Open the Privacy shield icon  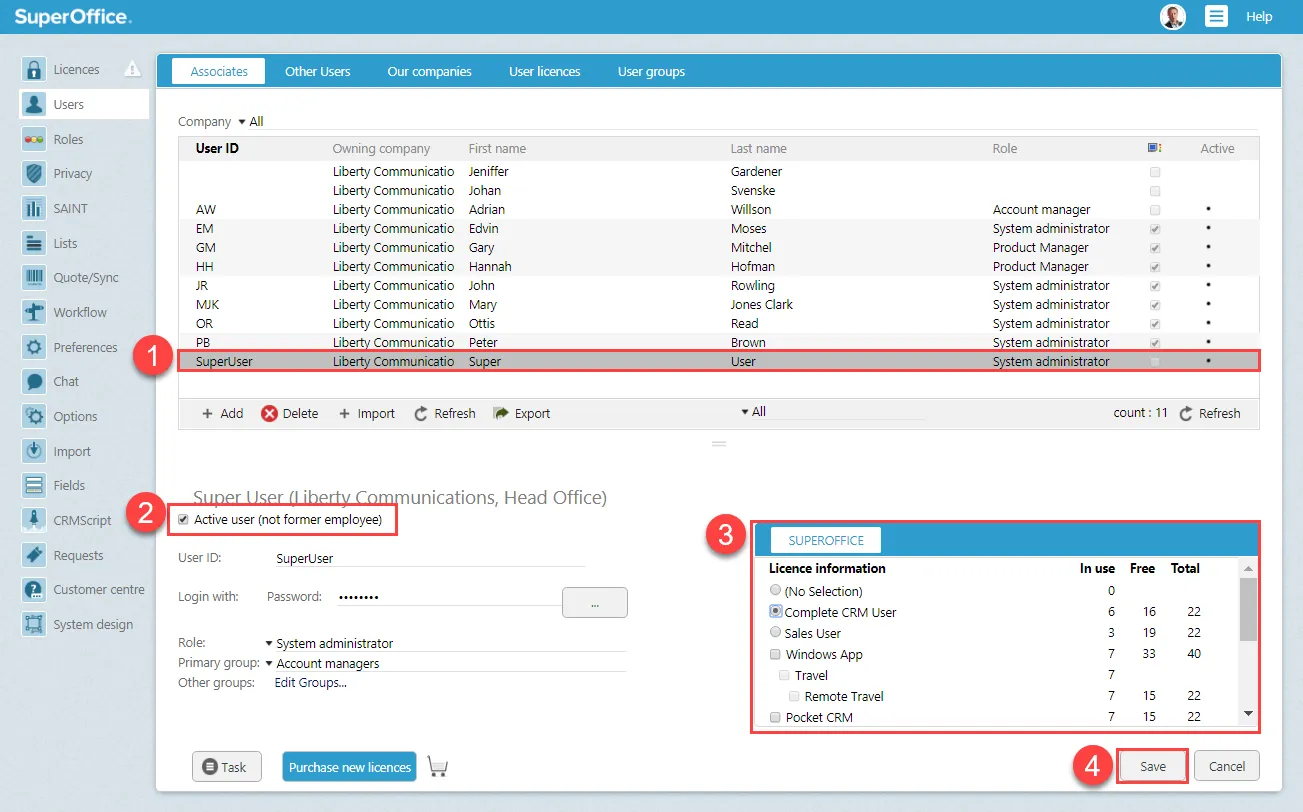pos(35,174)
